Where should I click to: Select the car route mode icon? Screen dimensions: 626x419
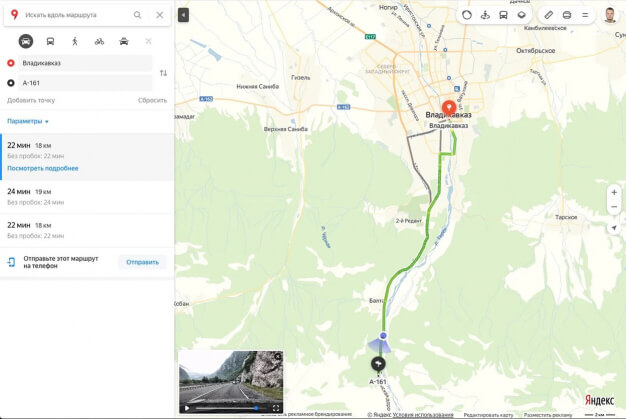click(x=26, y=41)
